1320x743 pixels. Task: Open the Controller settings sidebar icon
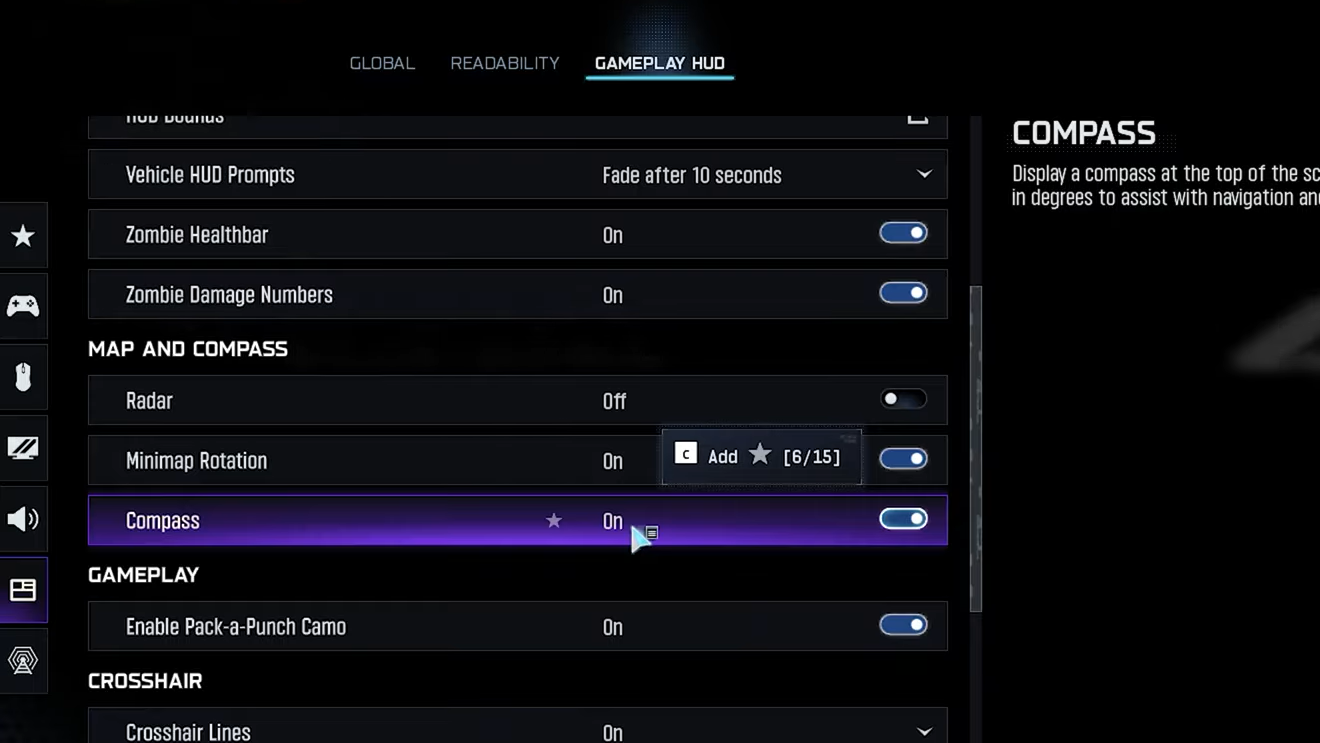pyautogui.click(x=23, y=306)
